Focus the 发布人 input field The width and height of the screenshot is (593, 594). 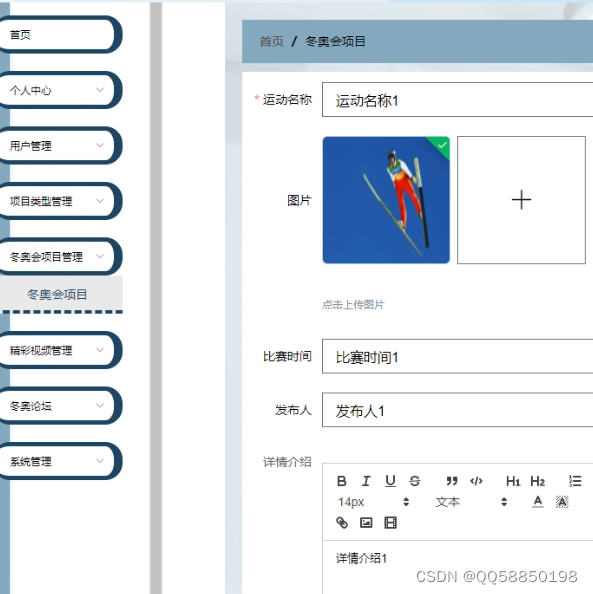point(457,410)
